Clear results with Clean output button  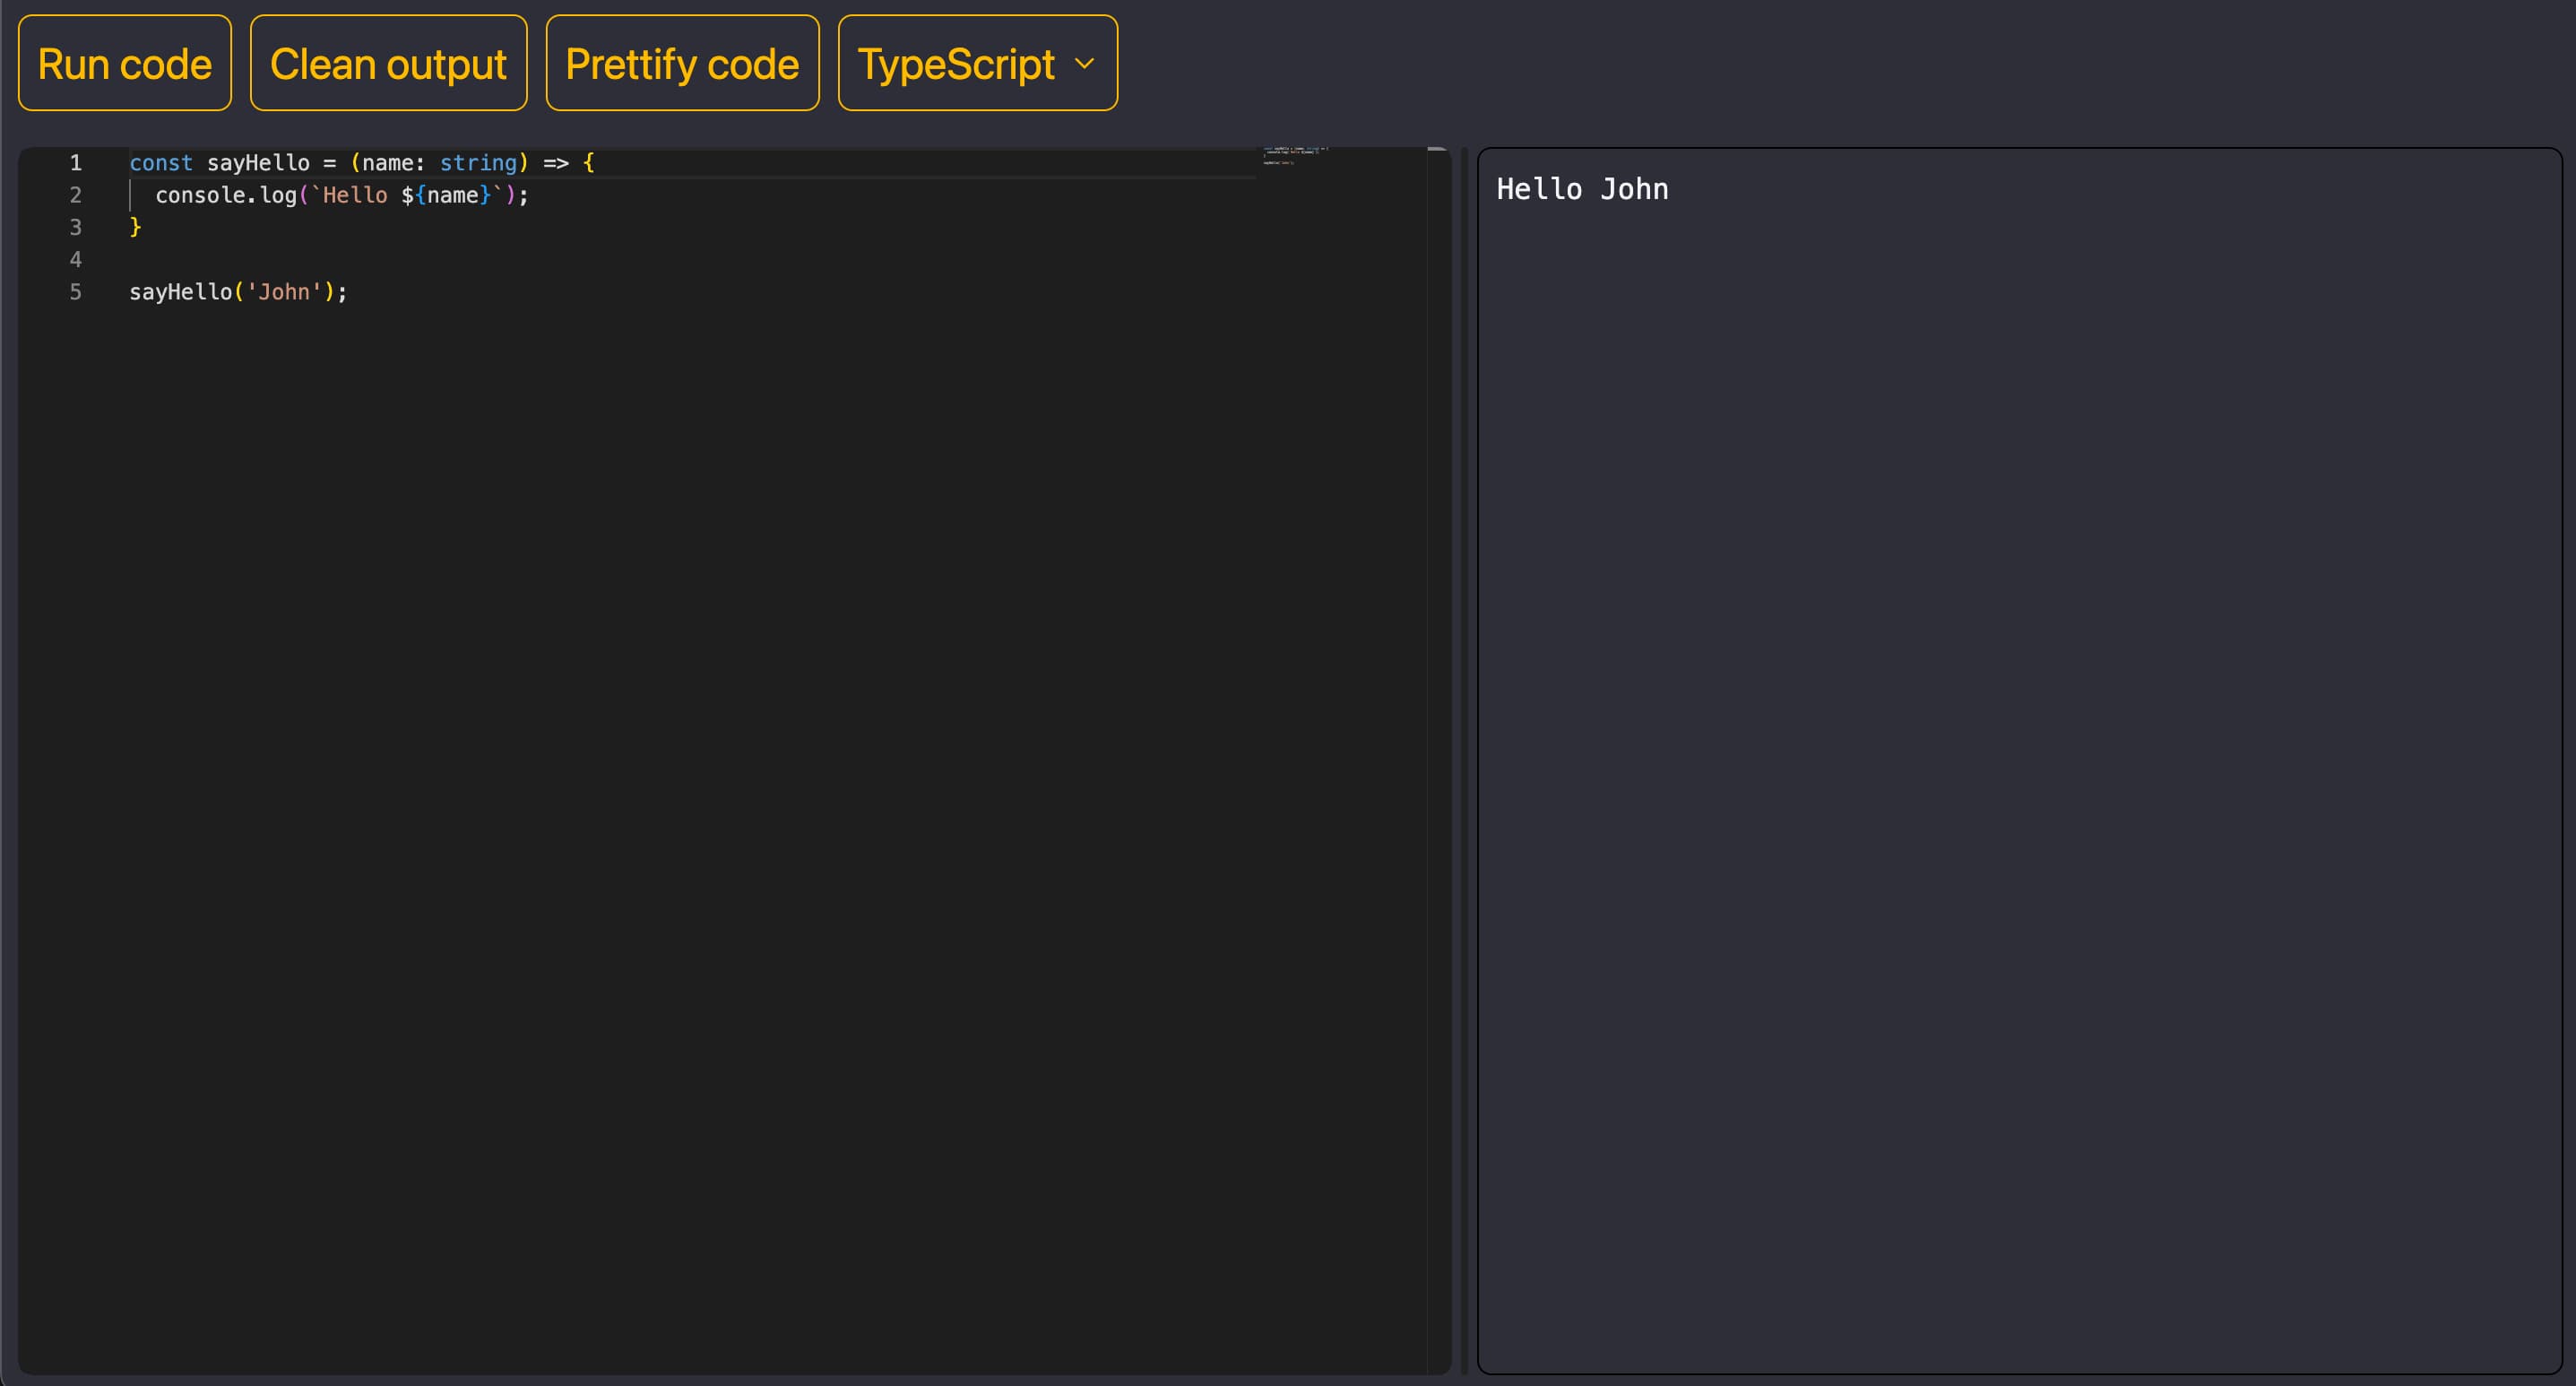point(388,63)
